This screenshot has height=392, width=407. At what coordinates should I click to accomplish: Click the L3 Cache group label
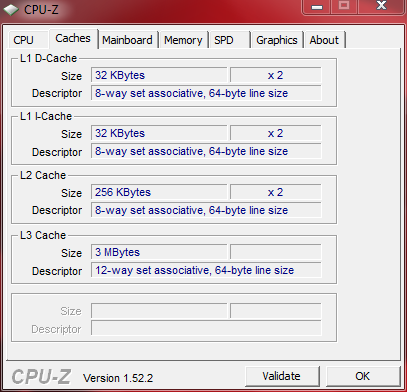click(x=43, y=235)
